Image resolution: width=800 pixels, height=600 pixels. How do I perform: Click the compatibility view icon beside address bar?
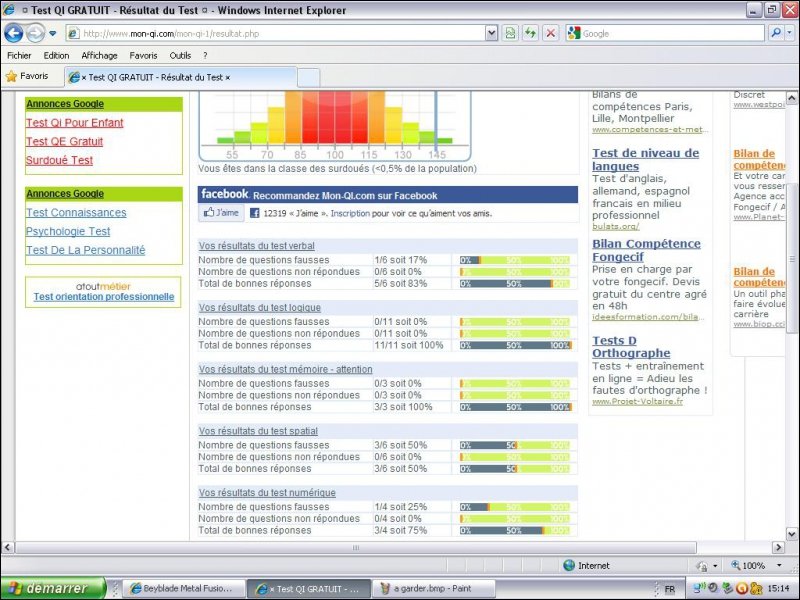coord(511,33)
